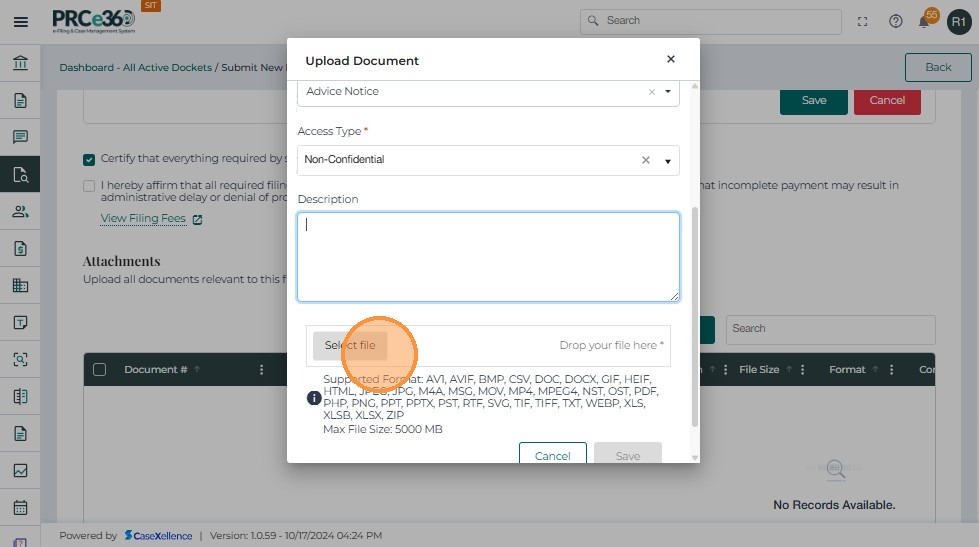Expand the Advice Notice dropdown arrow
Viewport: 979px width, 547px height.
tap(668, 92)
